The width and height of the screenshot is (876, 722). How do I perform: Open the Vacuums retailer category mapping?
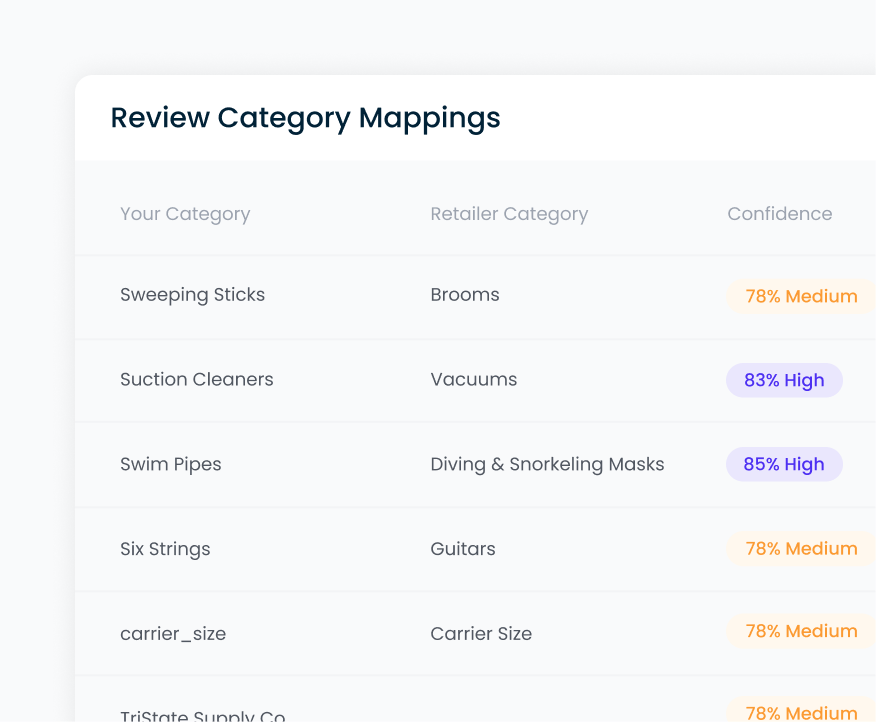pyautogui.click(x=473, y=379)
